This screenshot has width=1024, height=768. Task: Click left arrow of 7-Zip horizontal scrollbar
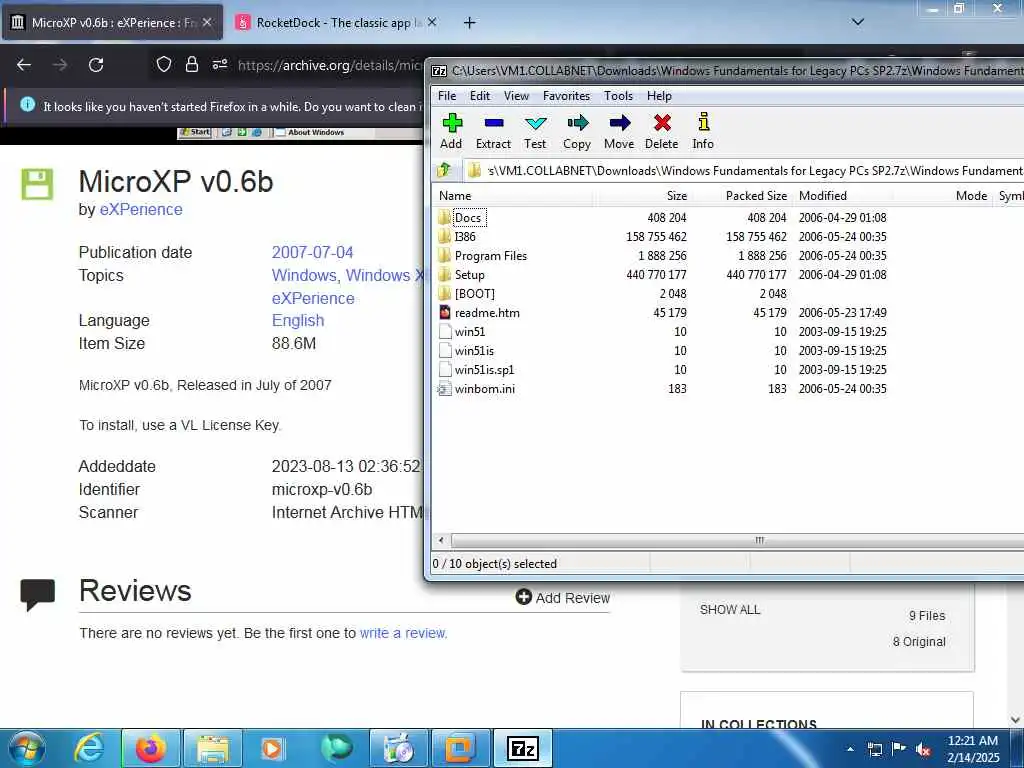(x=441, y=540)
